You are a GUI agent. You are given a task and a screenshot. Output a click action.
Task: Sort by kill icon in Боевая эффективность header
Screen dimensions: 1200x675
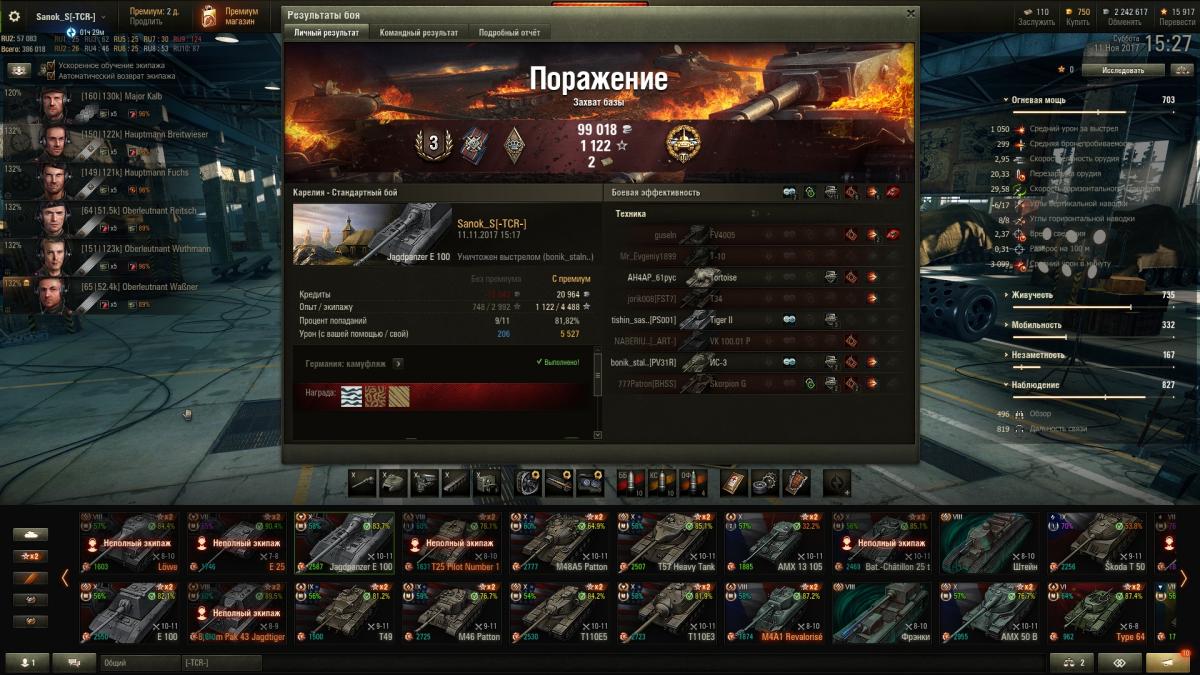pyautogui.click(x=893, y=192)
